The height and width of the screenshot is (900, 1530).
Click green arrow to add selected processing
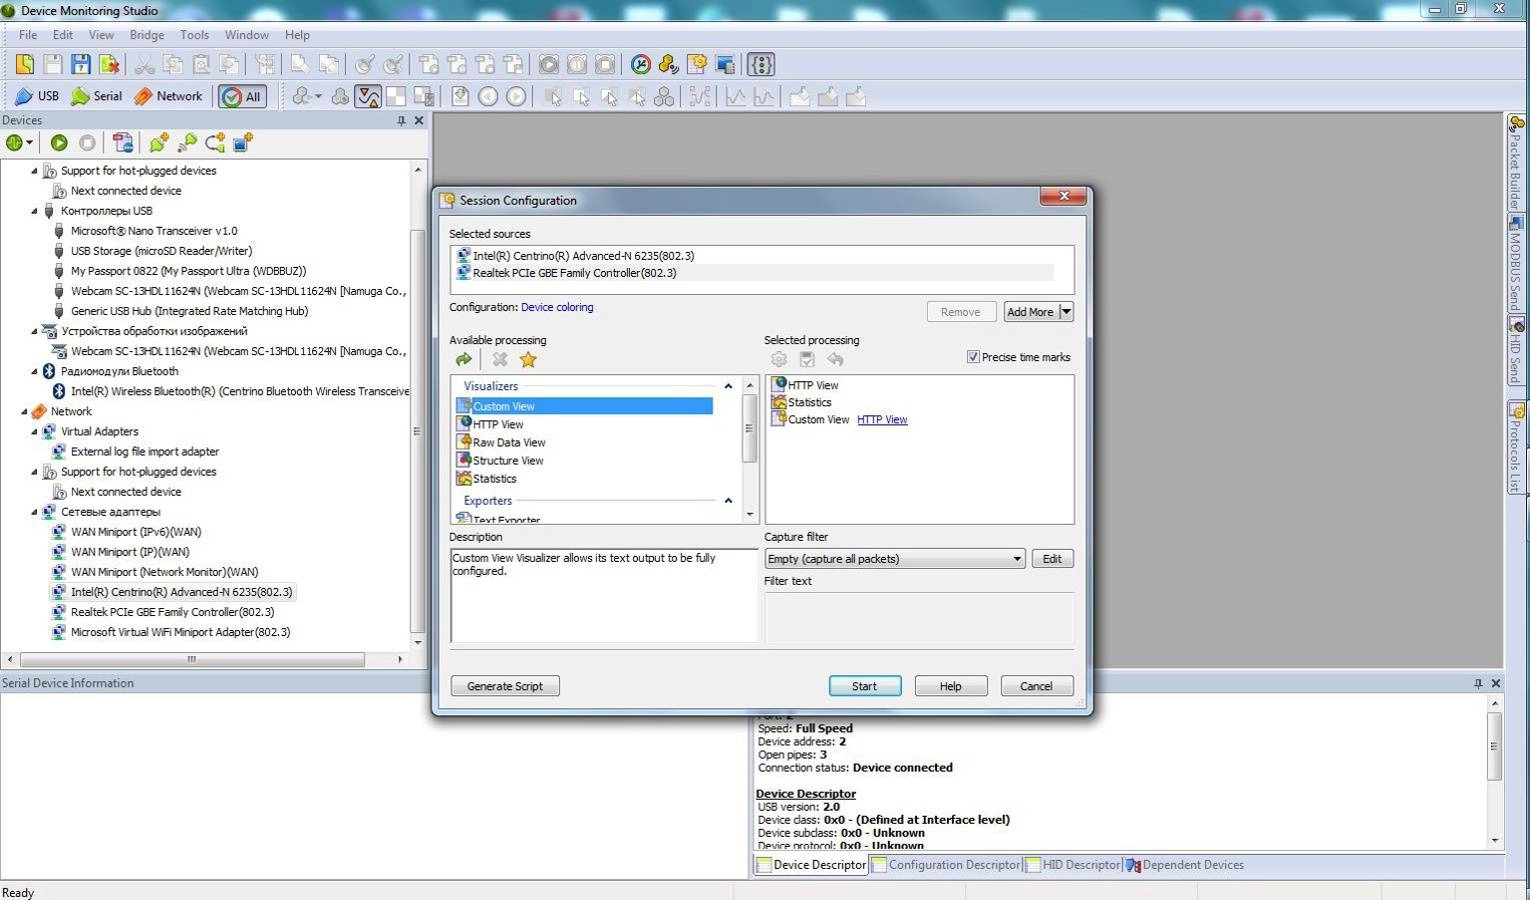coord(463,359)
